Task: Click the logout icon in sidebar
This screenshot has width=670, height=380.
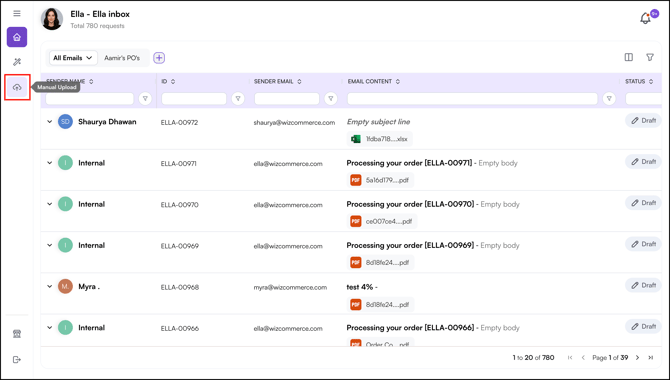Action: click(x=17, y=359)
